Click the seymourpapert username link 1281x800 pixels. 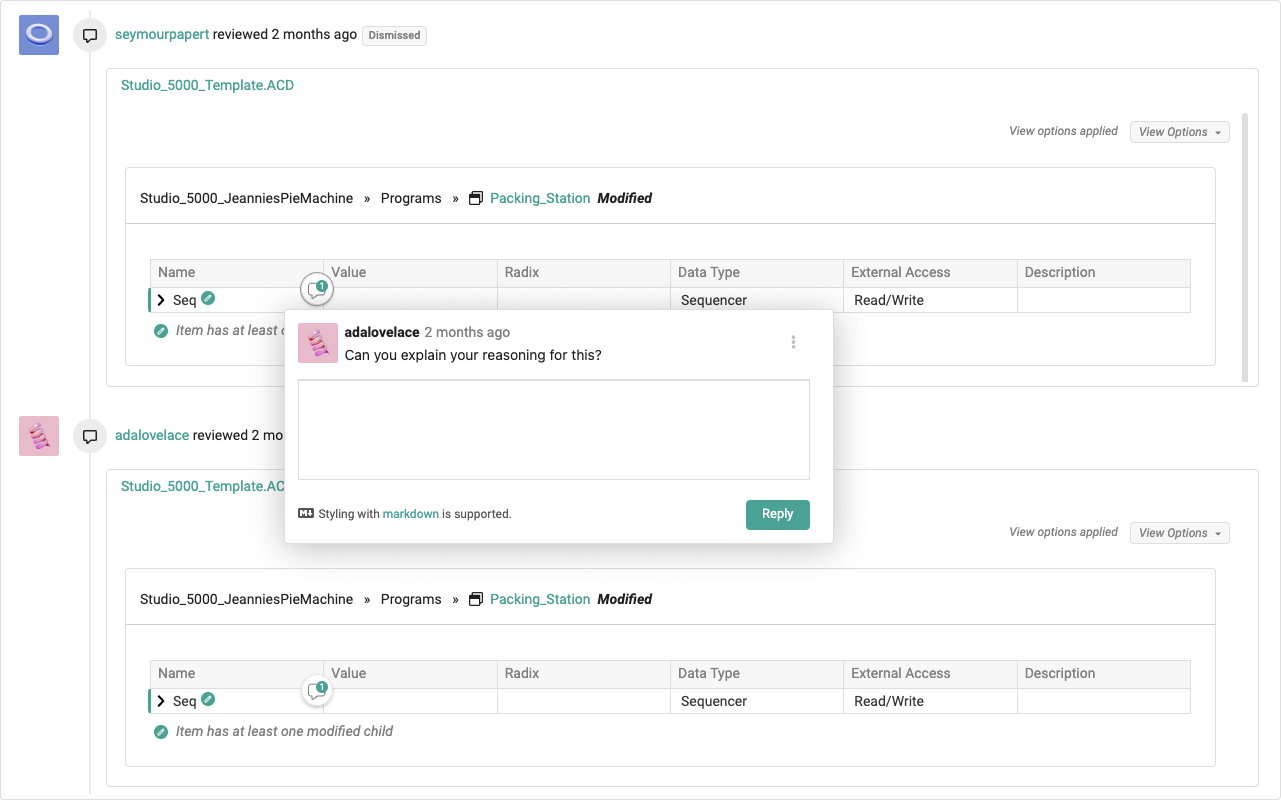tap(162, 34)
